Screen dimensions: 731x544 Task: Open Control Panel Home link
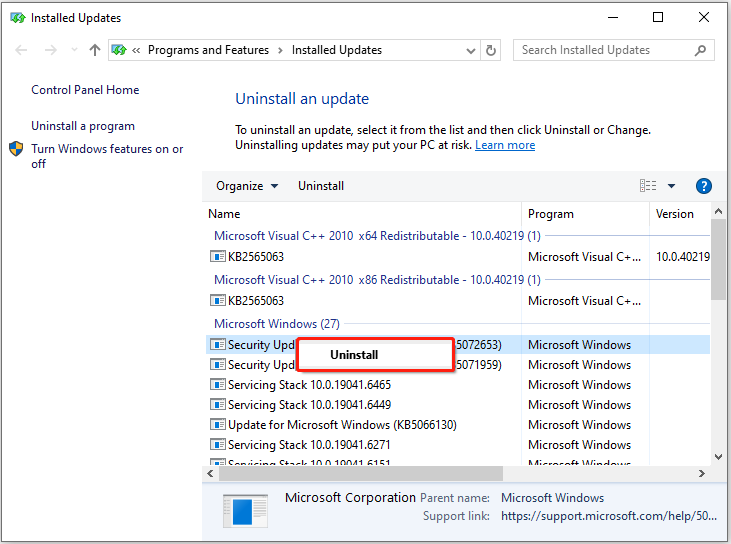pos(85,90)
